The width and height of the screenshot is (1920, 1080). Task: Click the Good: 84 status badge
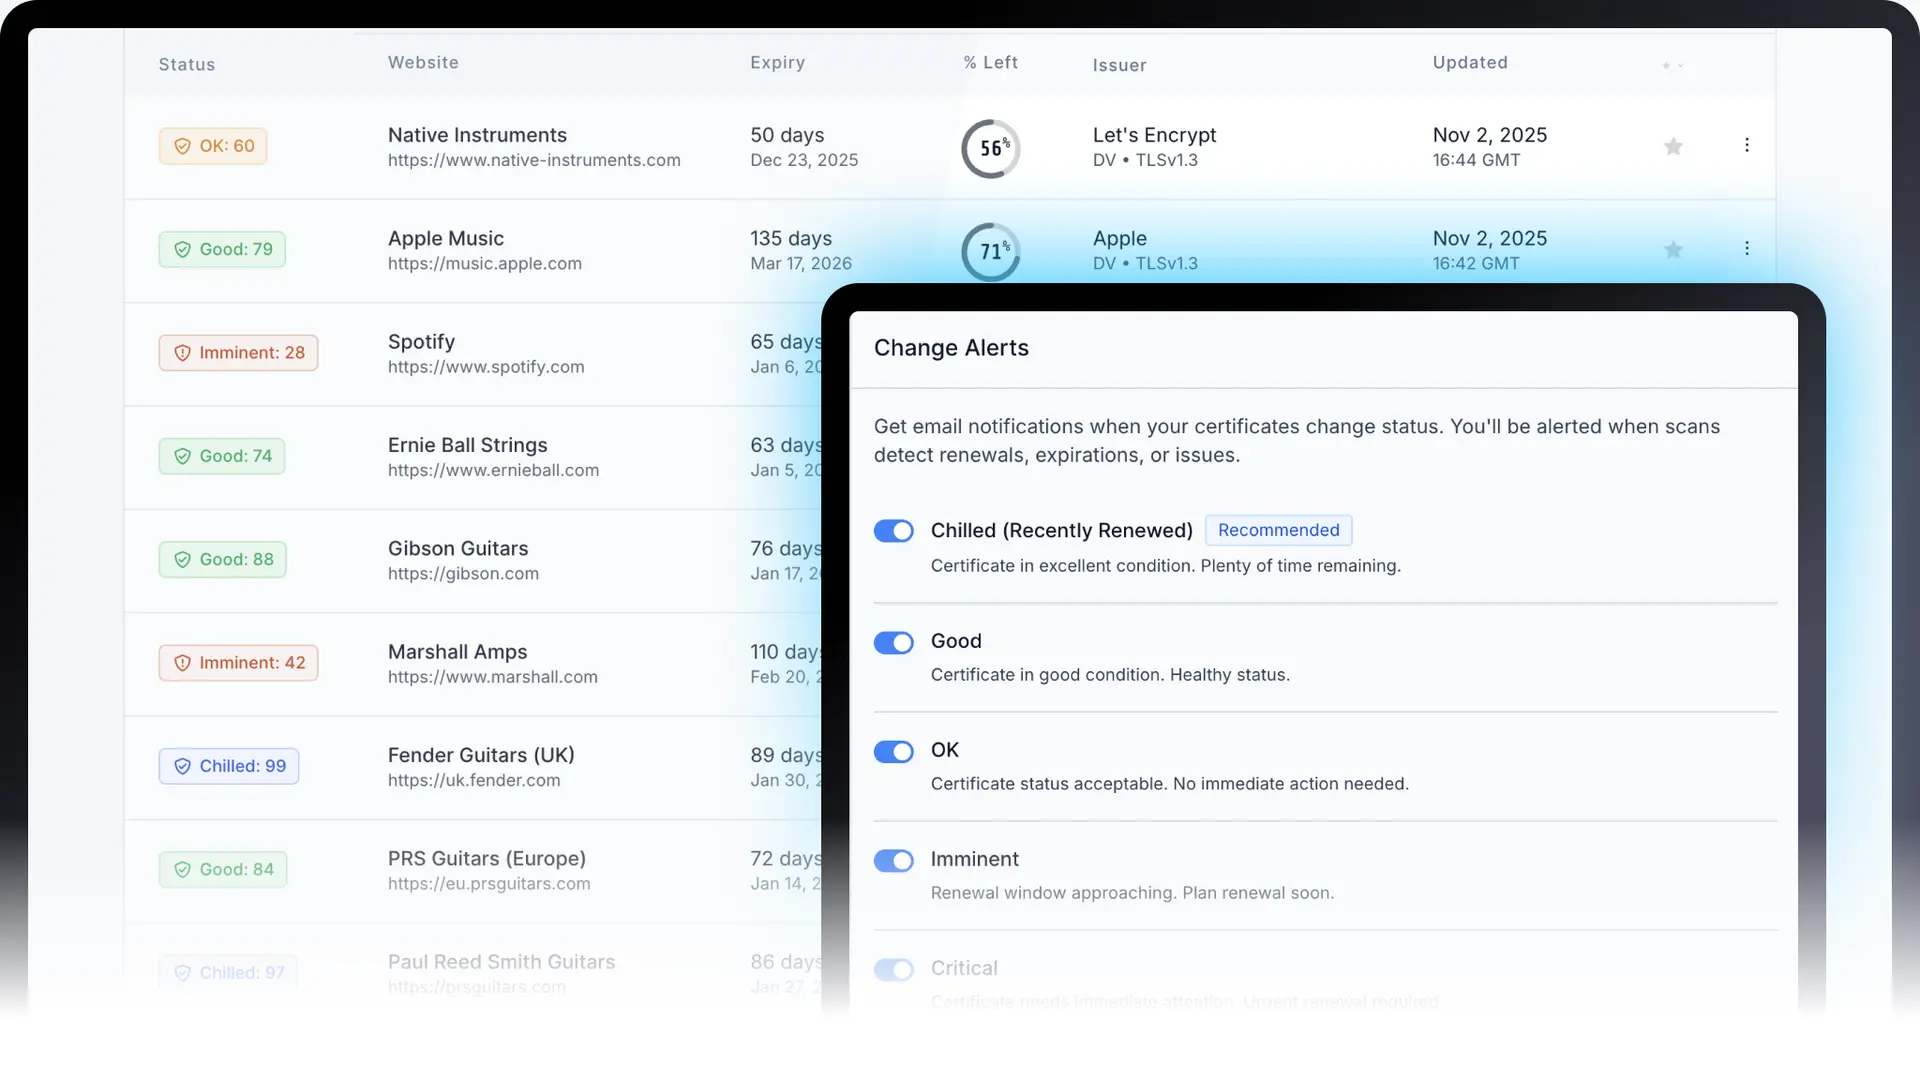(x=222, y=870)
